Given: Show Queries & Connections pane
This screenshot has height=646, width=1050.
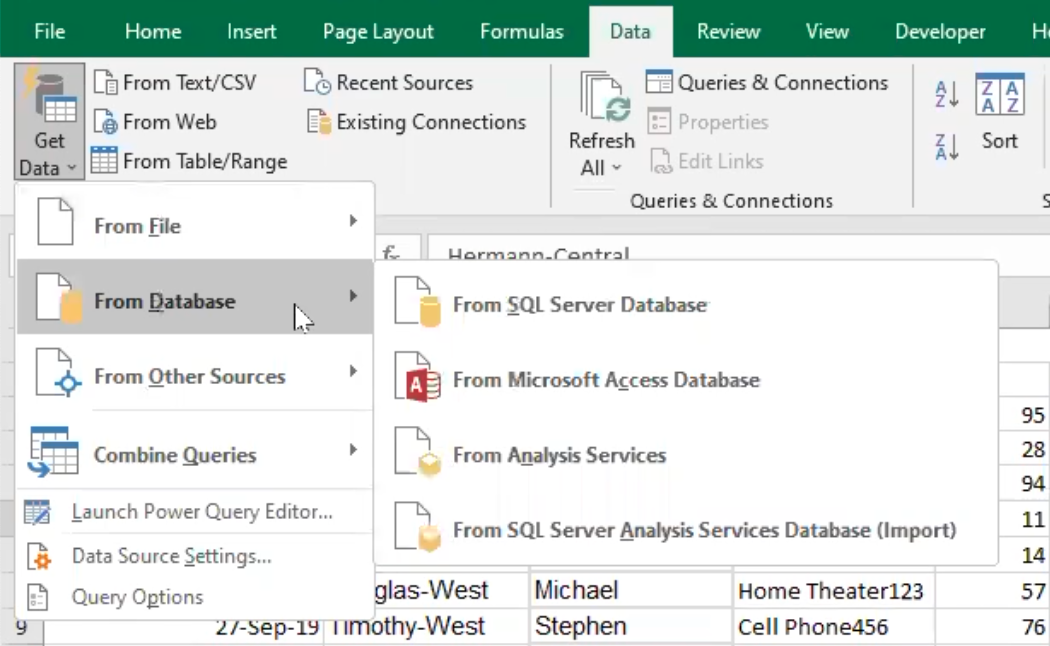Looking at the screenshot, I should tap(767, 83).
